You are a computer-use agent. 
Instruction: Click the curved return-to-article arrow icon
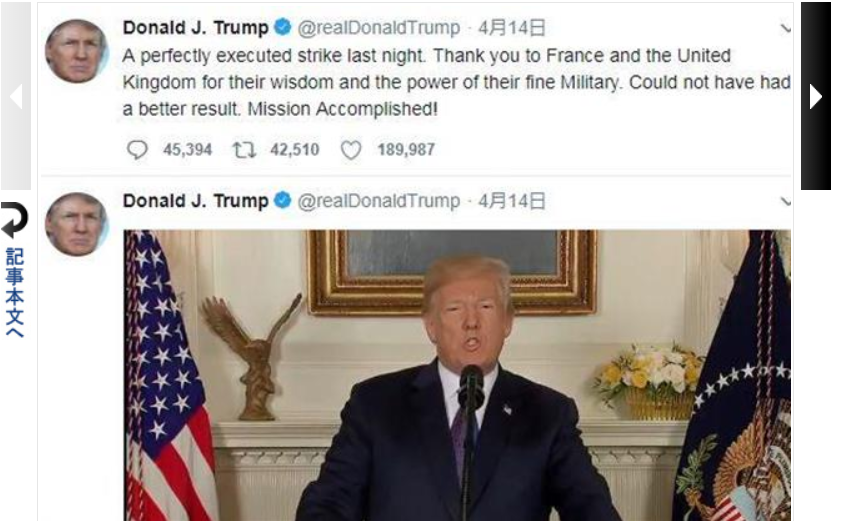[14, 220]
